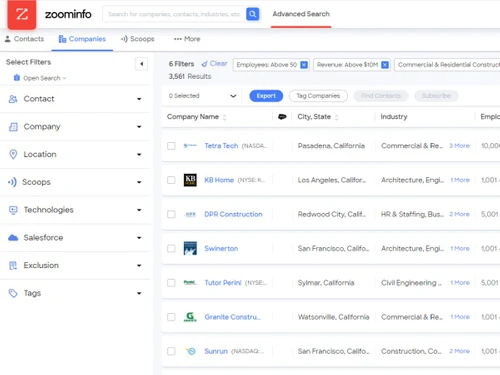Select the Tetra Tech row checkbox
The width and height of the screenshot is (500, 375).
click(171, 146)
